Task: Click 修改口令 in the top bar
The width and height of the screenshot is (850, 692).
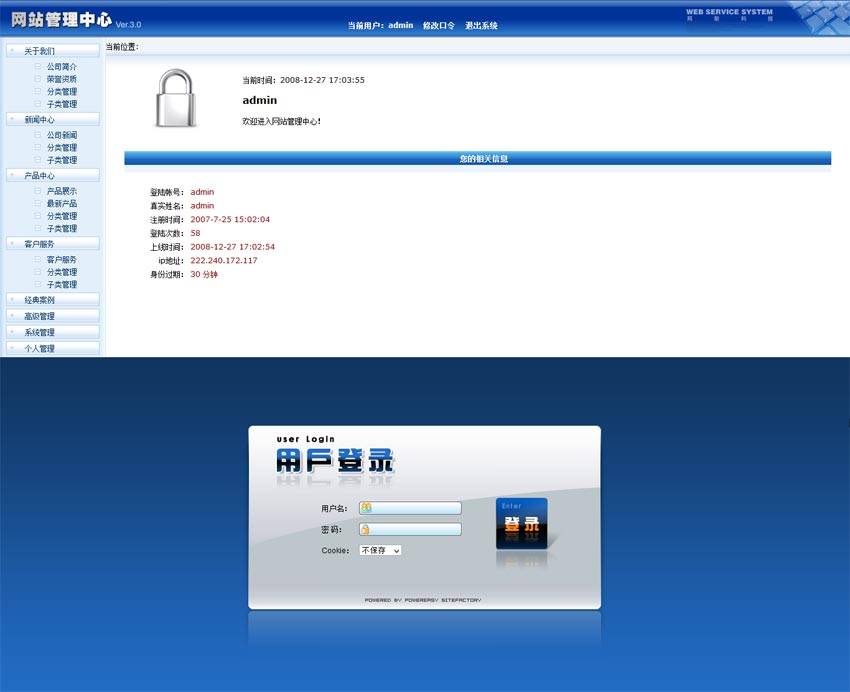Action: [x=439, y=26]
